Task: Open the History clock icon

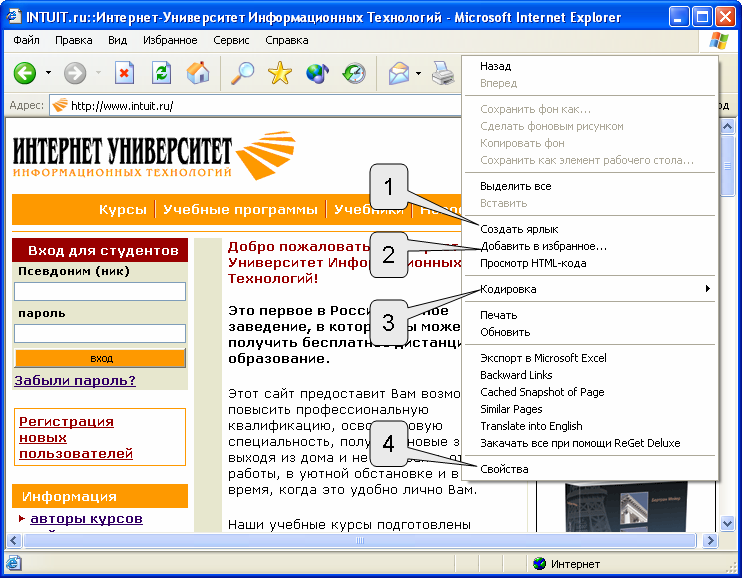Action: pos(354,73)
